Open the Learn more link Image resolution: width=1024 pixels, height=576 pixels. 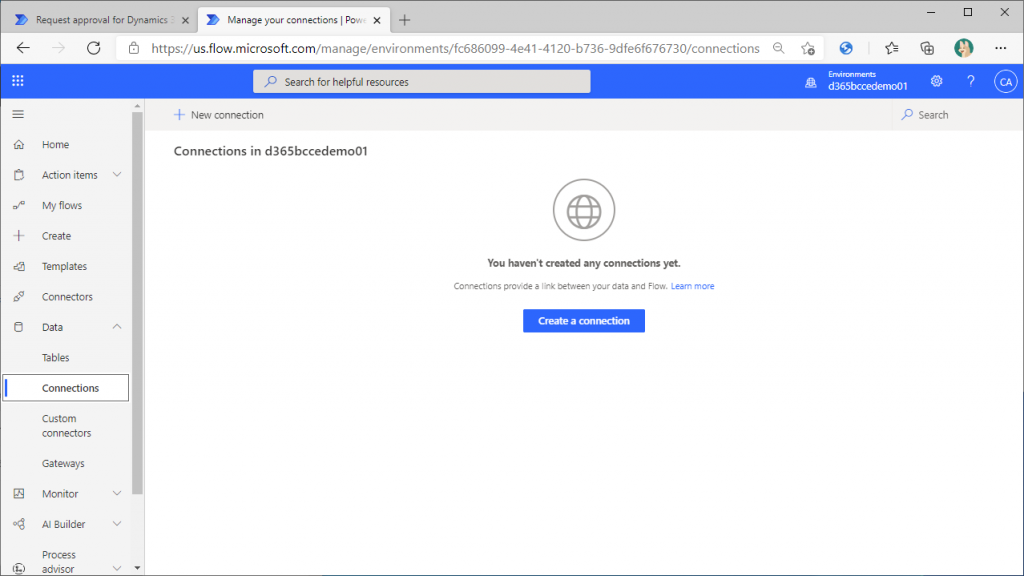692,286
